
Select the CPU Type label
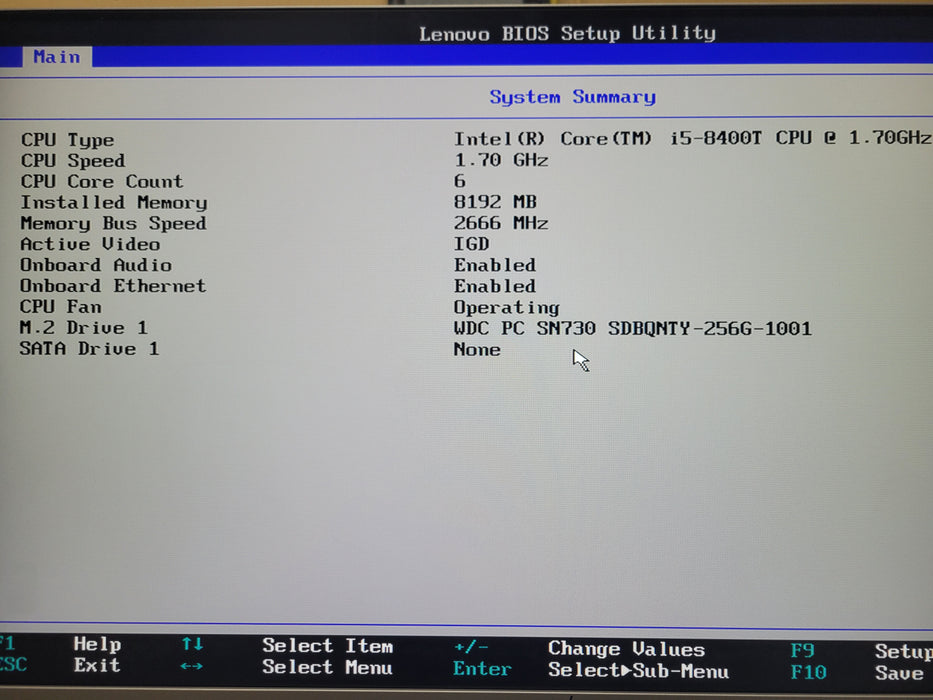67,140
